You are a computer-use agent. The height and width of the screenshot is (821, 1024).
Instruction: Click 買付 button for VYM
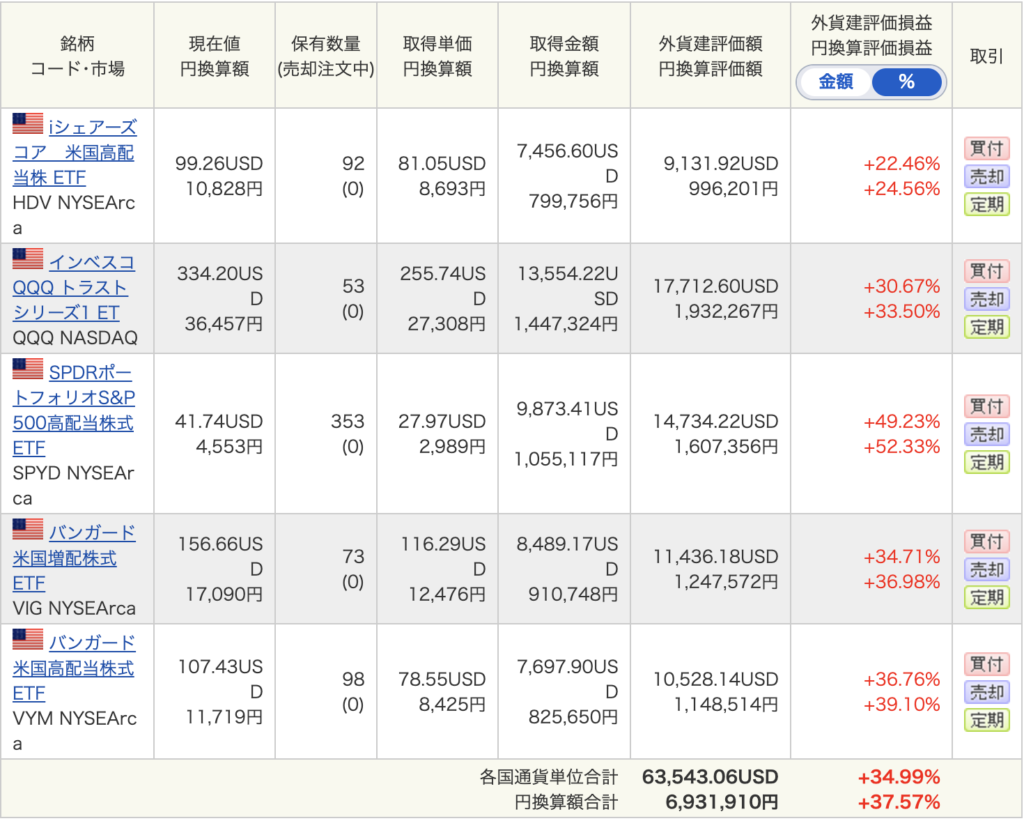click(x=987, y=664)
